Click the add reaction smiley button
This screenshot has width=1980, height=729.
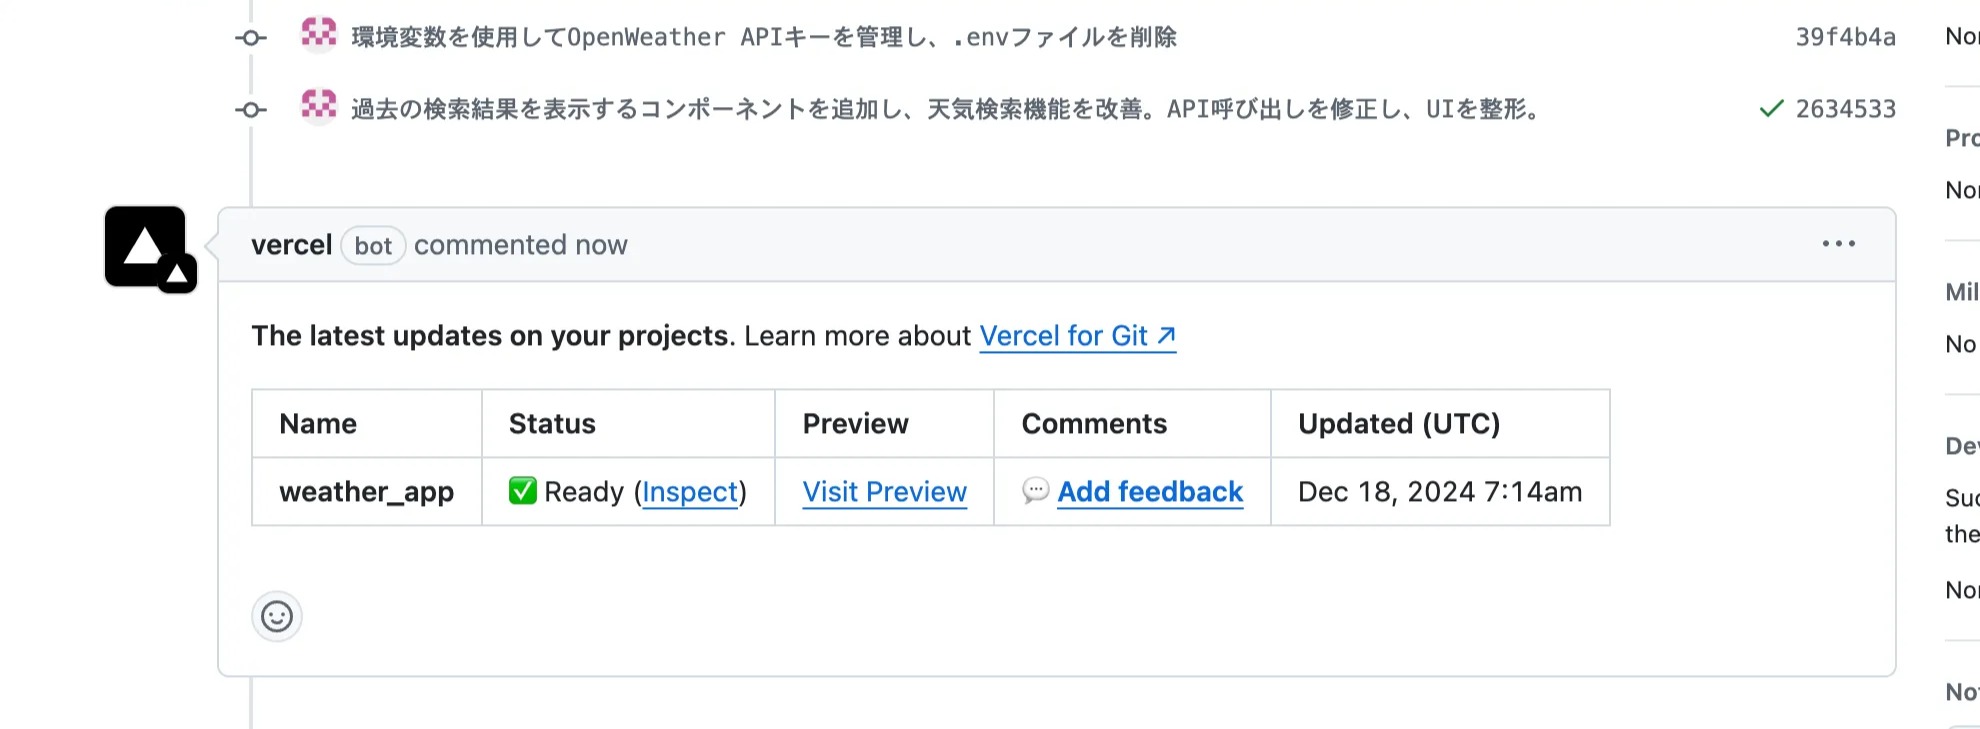click(x=277, y=616)
